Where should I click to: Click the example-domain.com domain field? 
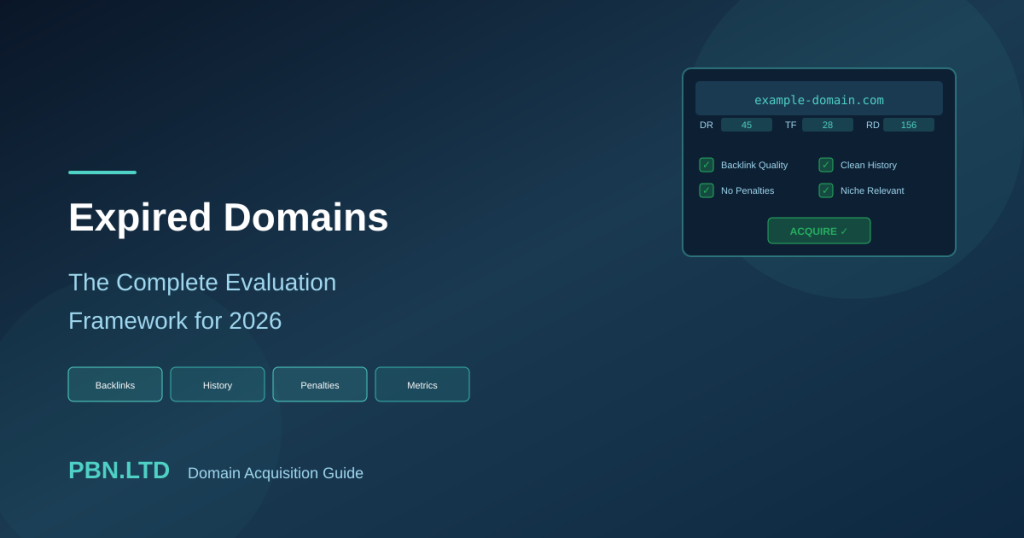[819, 99]
